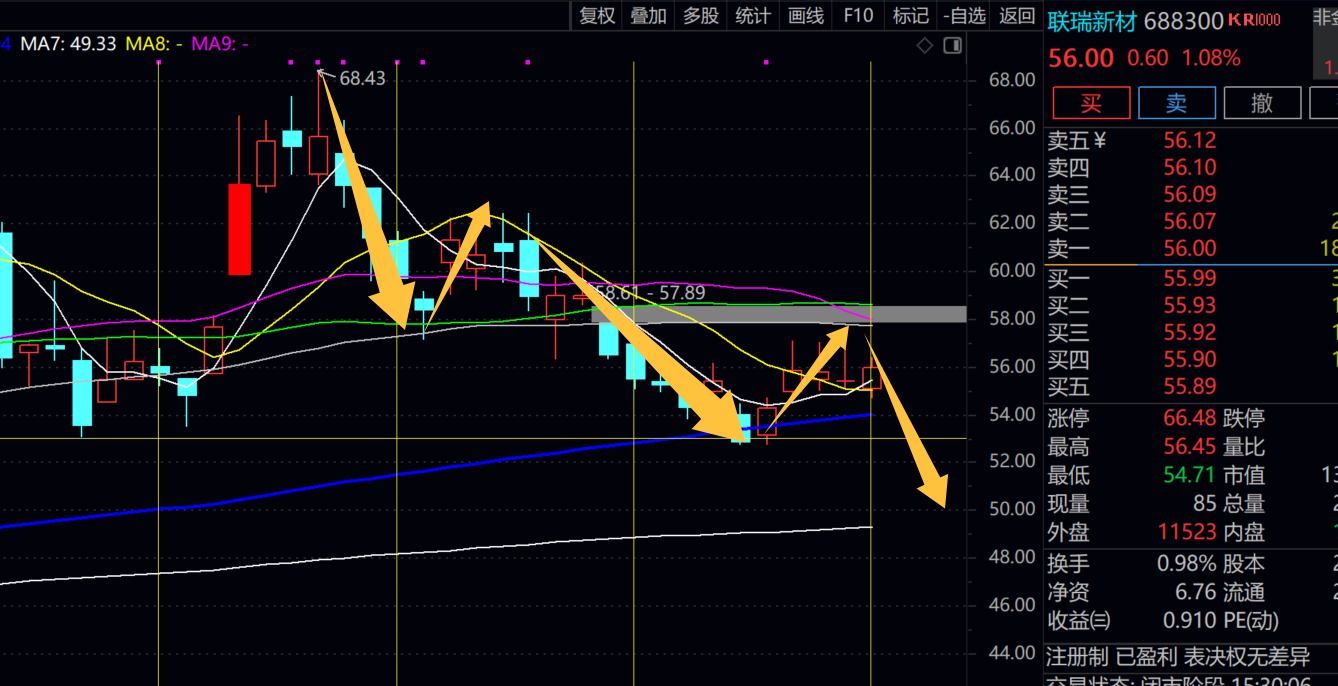Click the 返回 back button
Image resolution: width=1338 pixels, height=686 pixels.
(1017, 16)
